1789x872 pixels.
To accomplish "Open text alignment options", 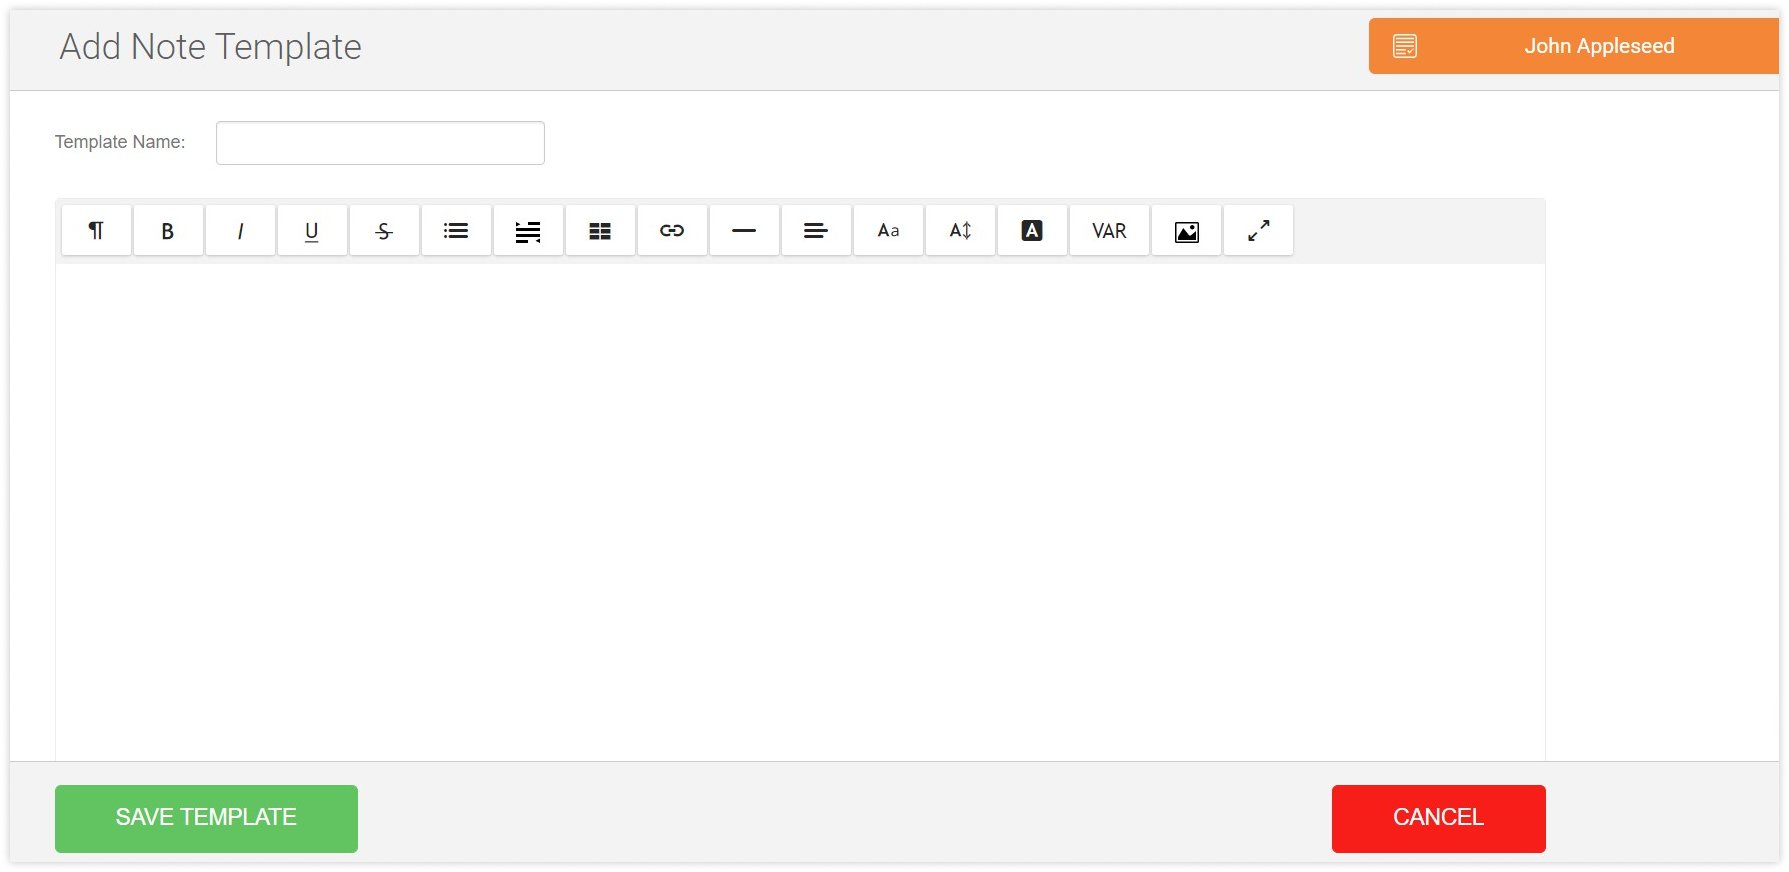I will coord(816,231).
